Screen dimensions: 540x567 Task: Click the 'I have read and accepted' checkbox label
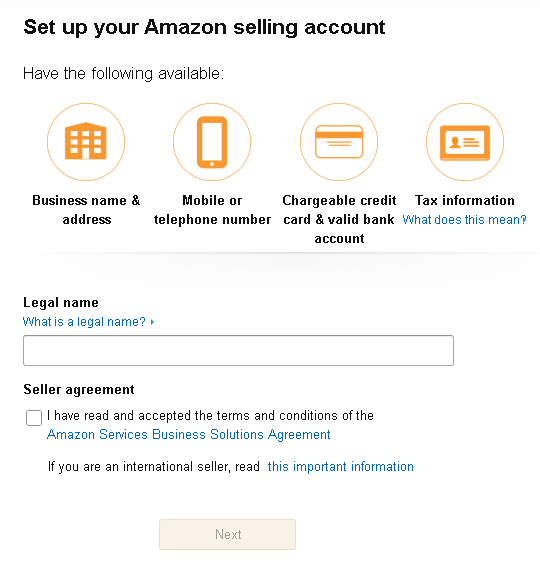coord(210,415)
